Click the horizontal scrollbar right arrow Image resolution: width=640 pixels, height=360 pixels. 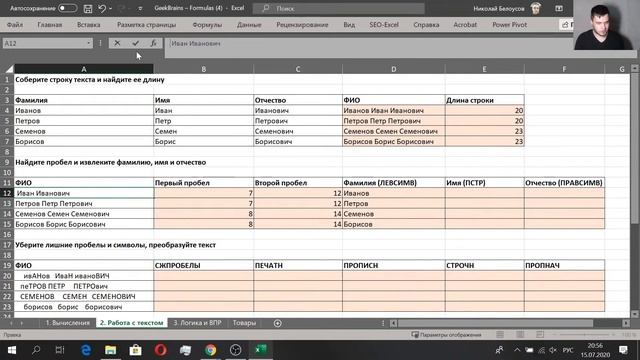coord(626,323)
